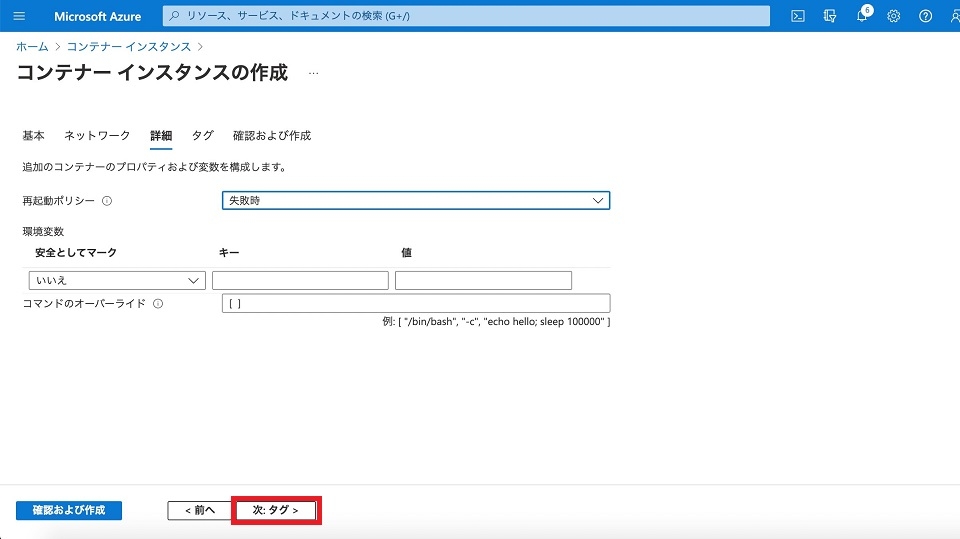
Task: Switch to the 基本 tab
Action: 34,135
